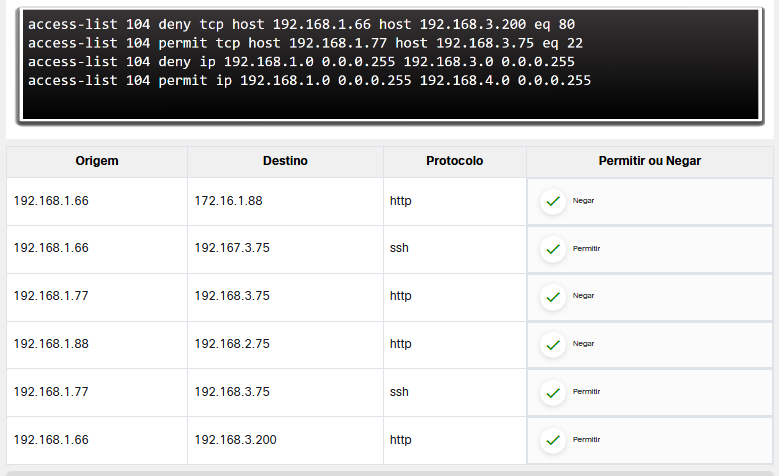Click the Permitir answer in the 192.168.3.200 row
This screenshot has height=476, width=779.
pyautogui.click(x=586, y=440)
